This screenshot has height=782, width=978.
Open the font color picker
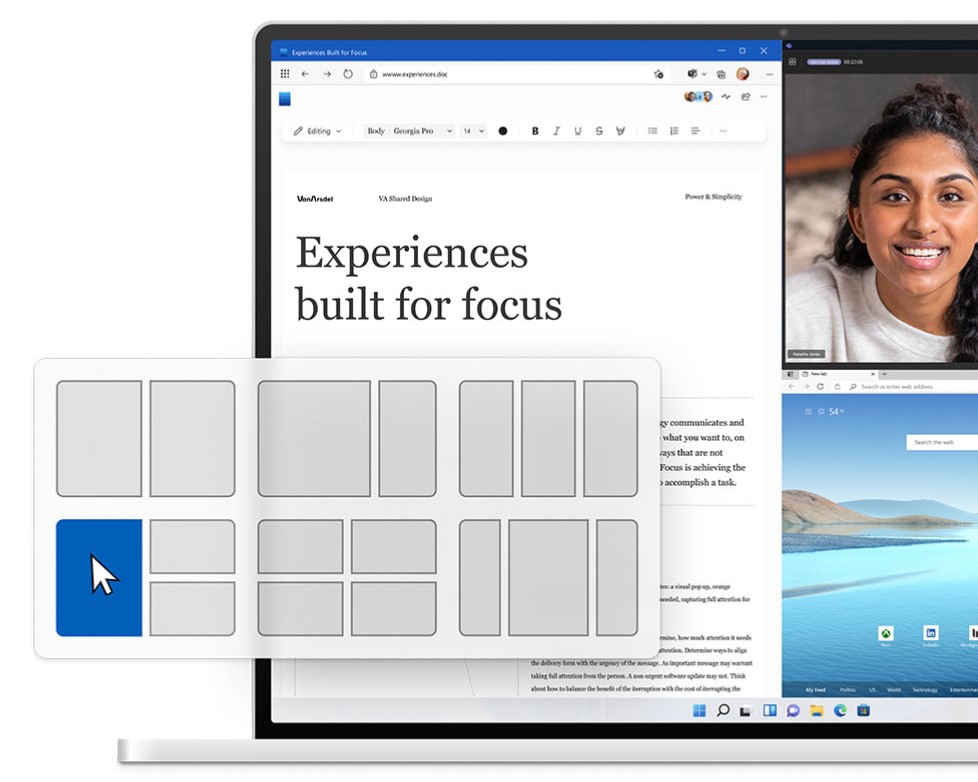502,131
